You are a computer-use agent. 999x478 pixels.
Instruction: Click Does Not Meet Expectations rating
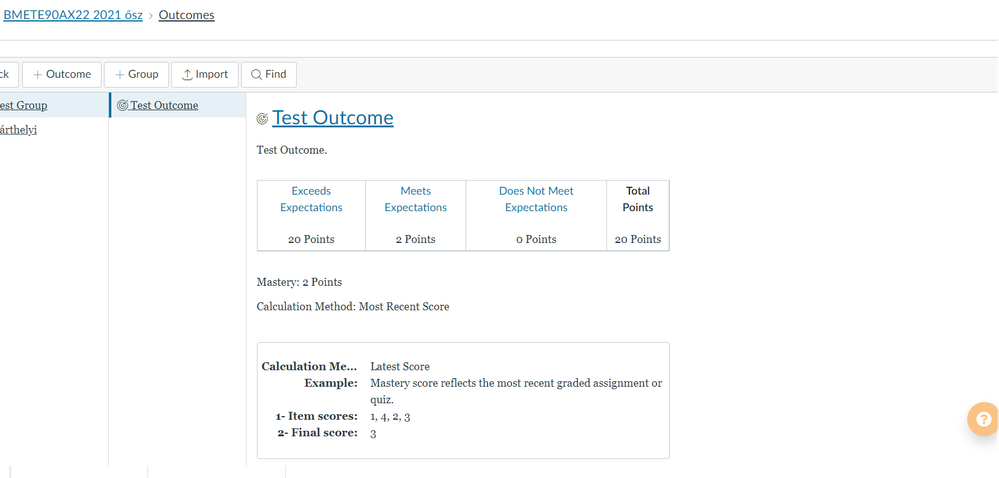pyautogui.click(x=536, y=199)
